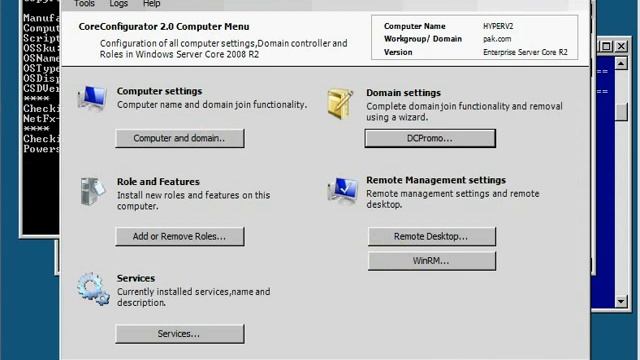The height and width of the screenshot is (360, 640).
Task: Click the Domain settings heading
Action: click(x=403, y=93)
